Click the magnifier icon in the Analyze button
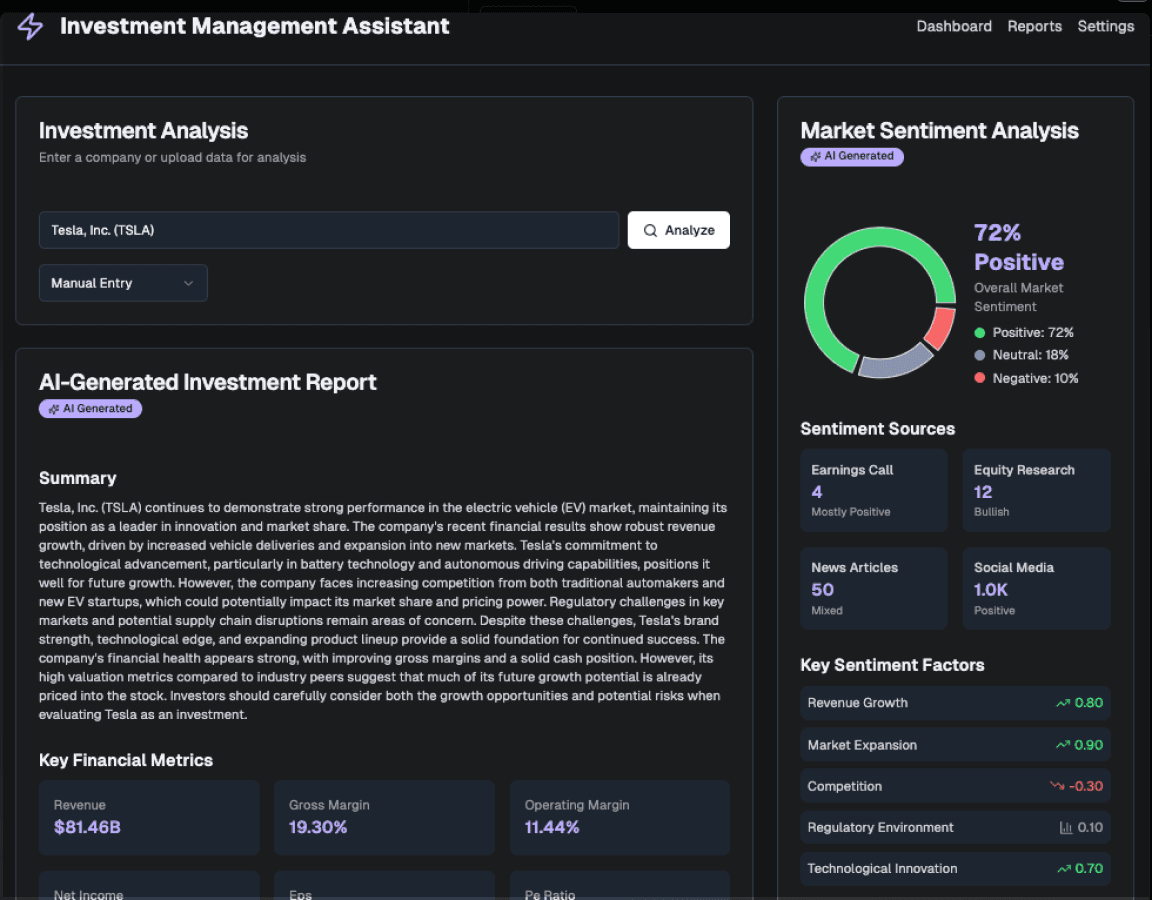The height and width of the screenshot is (900, 1152). click(x=650, y=230)
